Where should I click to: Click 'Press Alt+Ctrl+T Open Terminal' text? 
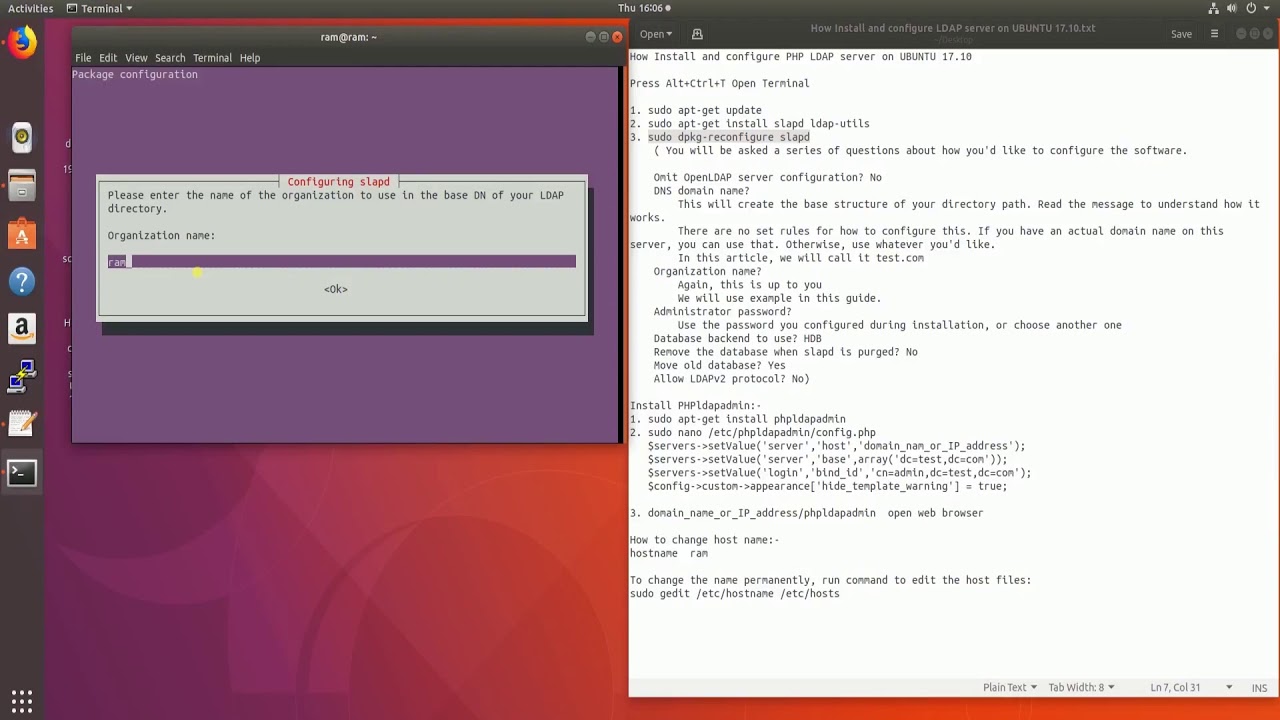click(719, 83)
